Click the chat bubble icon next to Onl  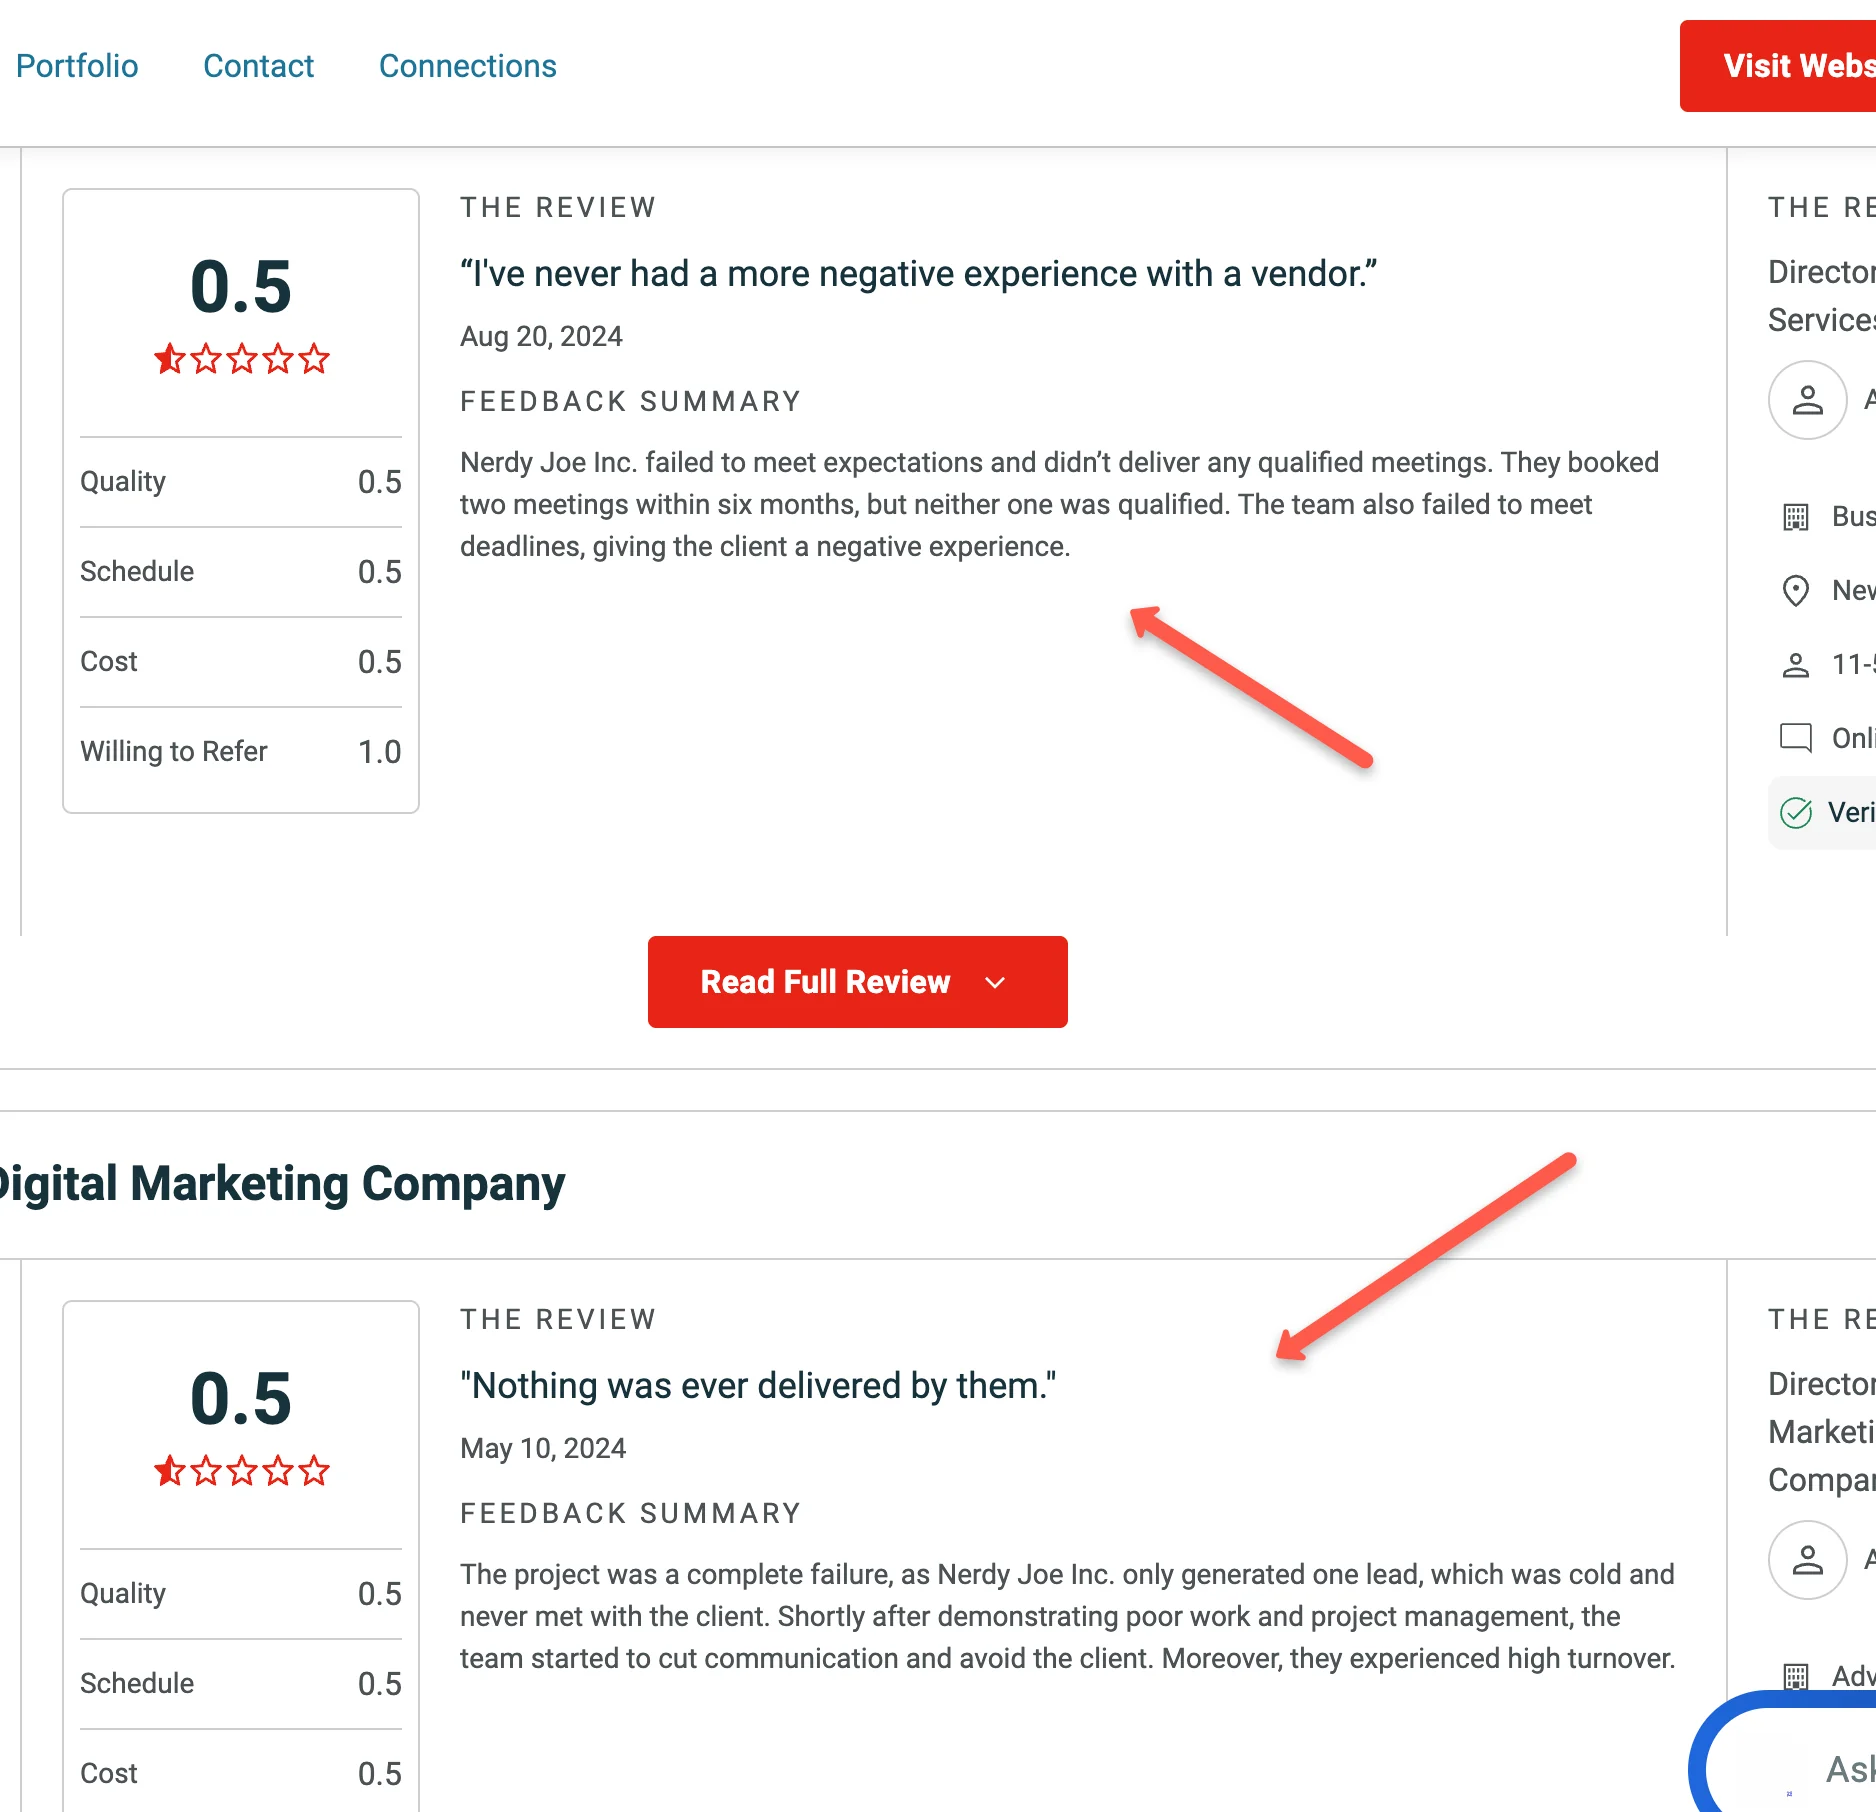1796,738
